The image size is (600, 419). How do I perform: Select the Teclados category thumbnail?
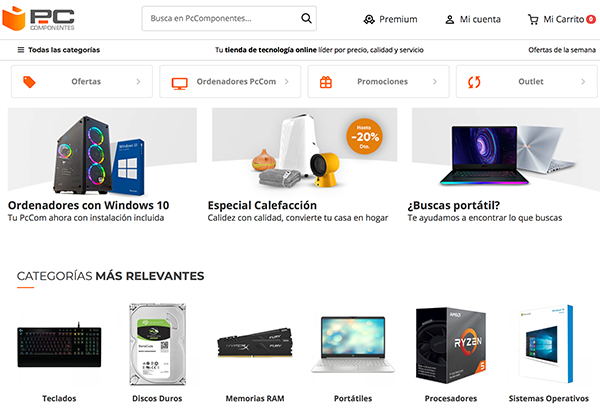(59, 345)
